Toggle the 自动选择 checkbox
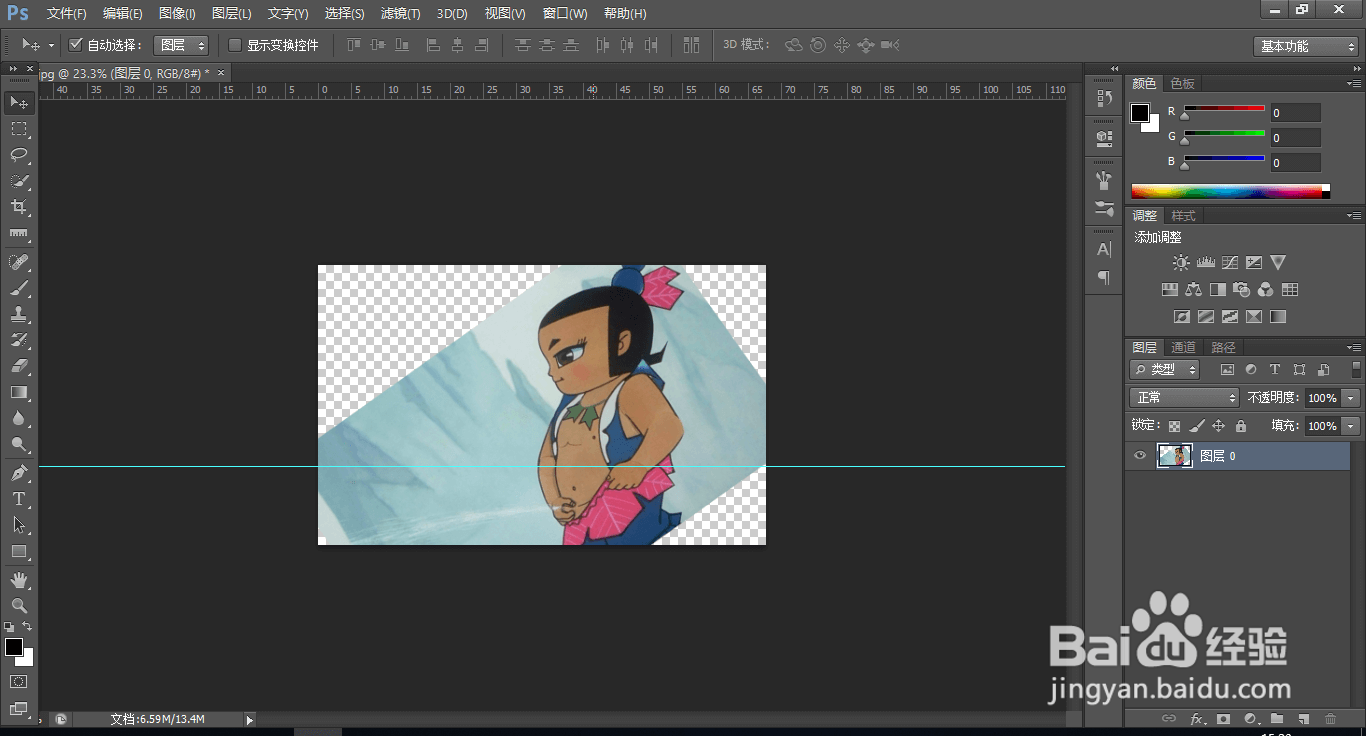 (x=76, y=45)
